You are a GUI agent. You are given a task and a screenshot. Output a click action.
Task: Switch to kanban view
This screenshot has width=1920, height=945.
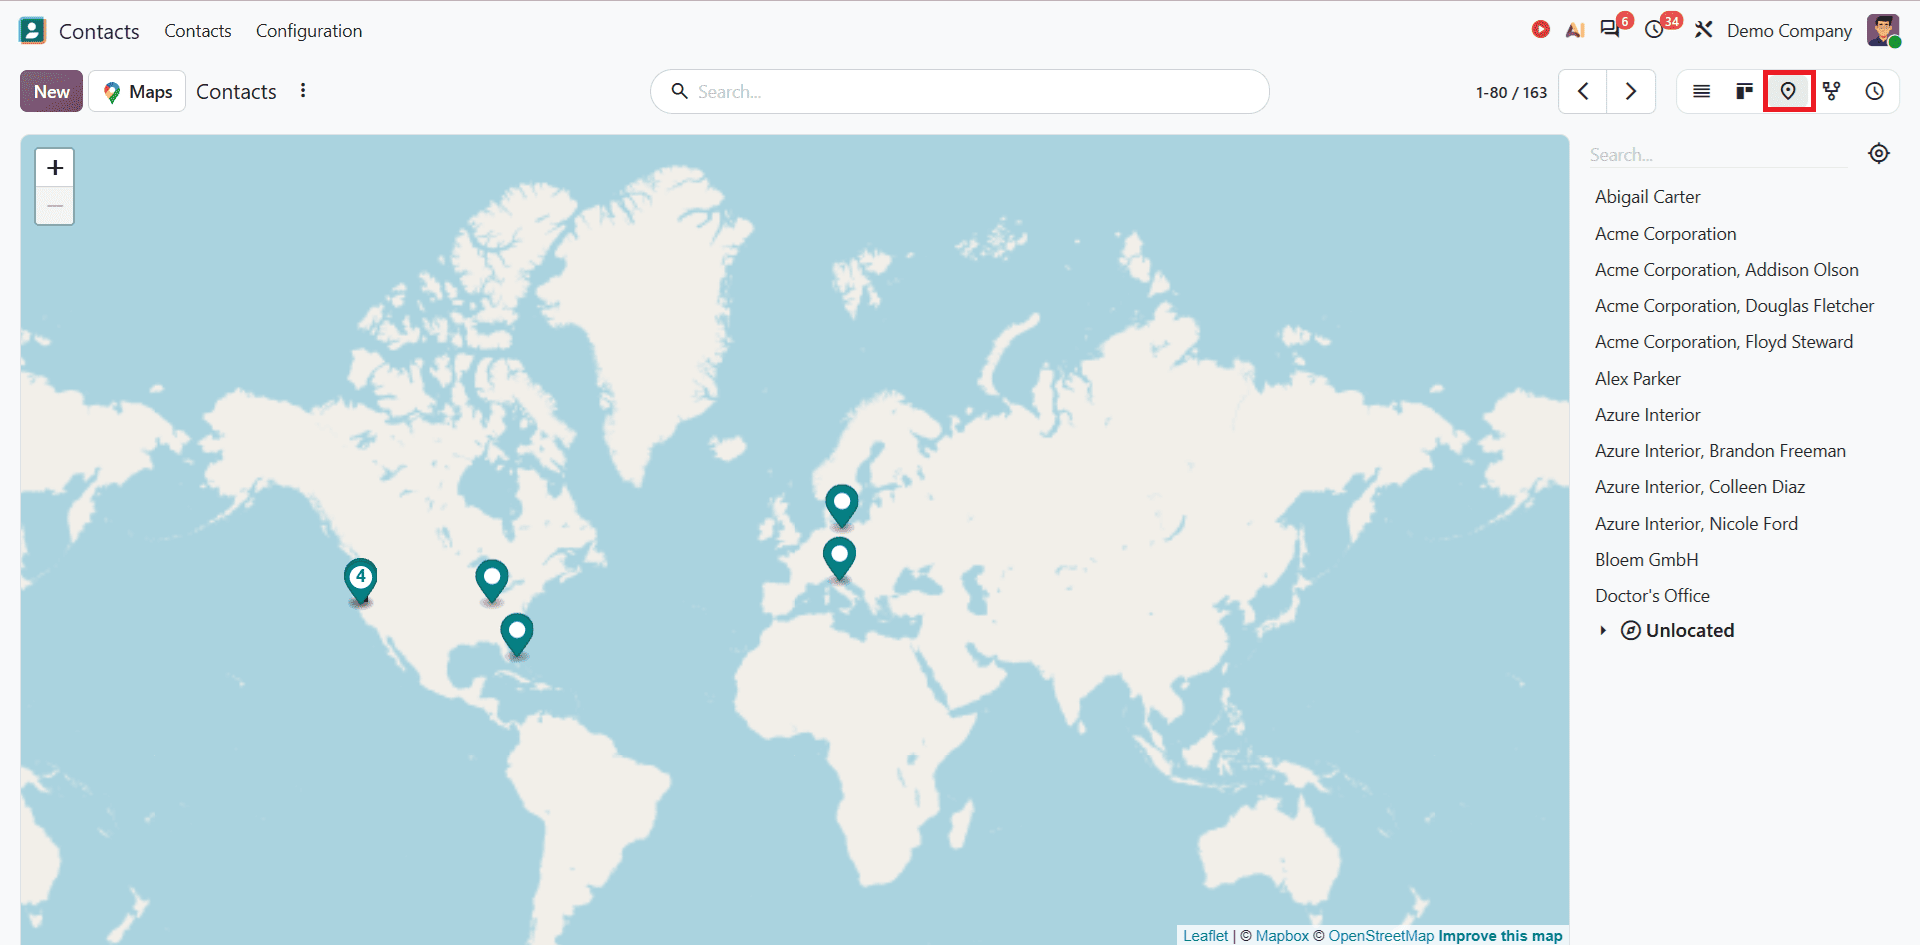click(1744, 91)
